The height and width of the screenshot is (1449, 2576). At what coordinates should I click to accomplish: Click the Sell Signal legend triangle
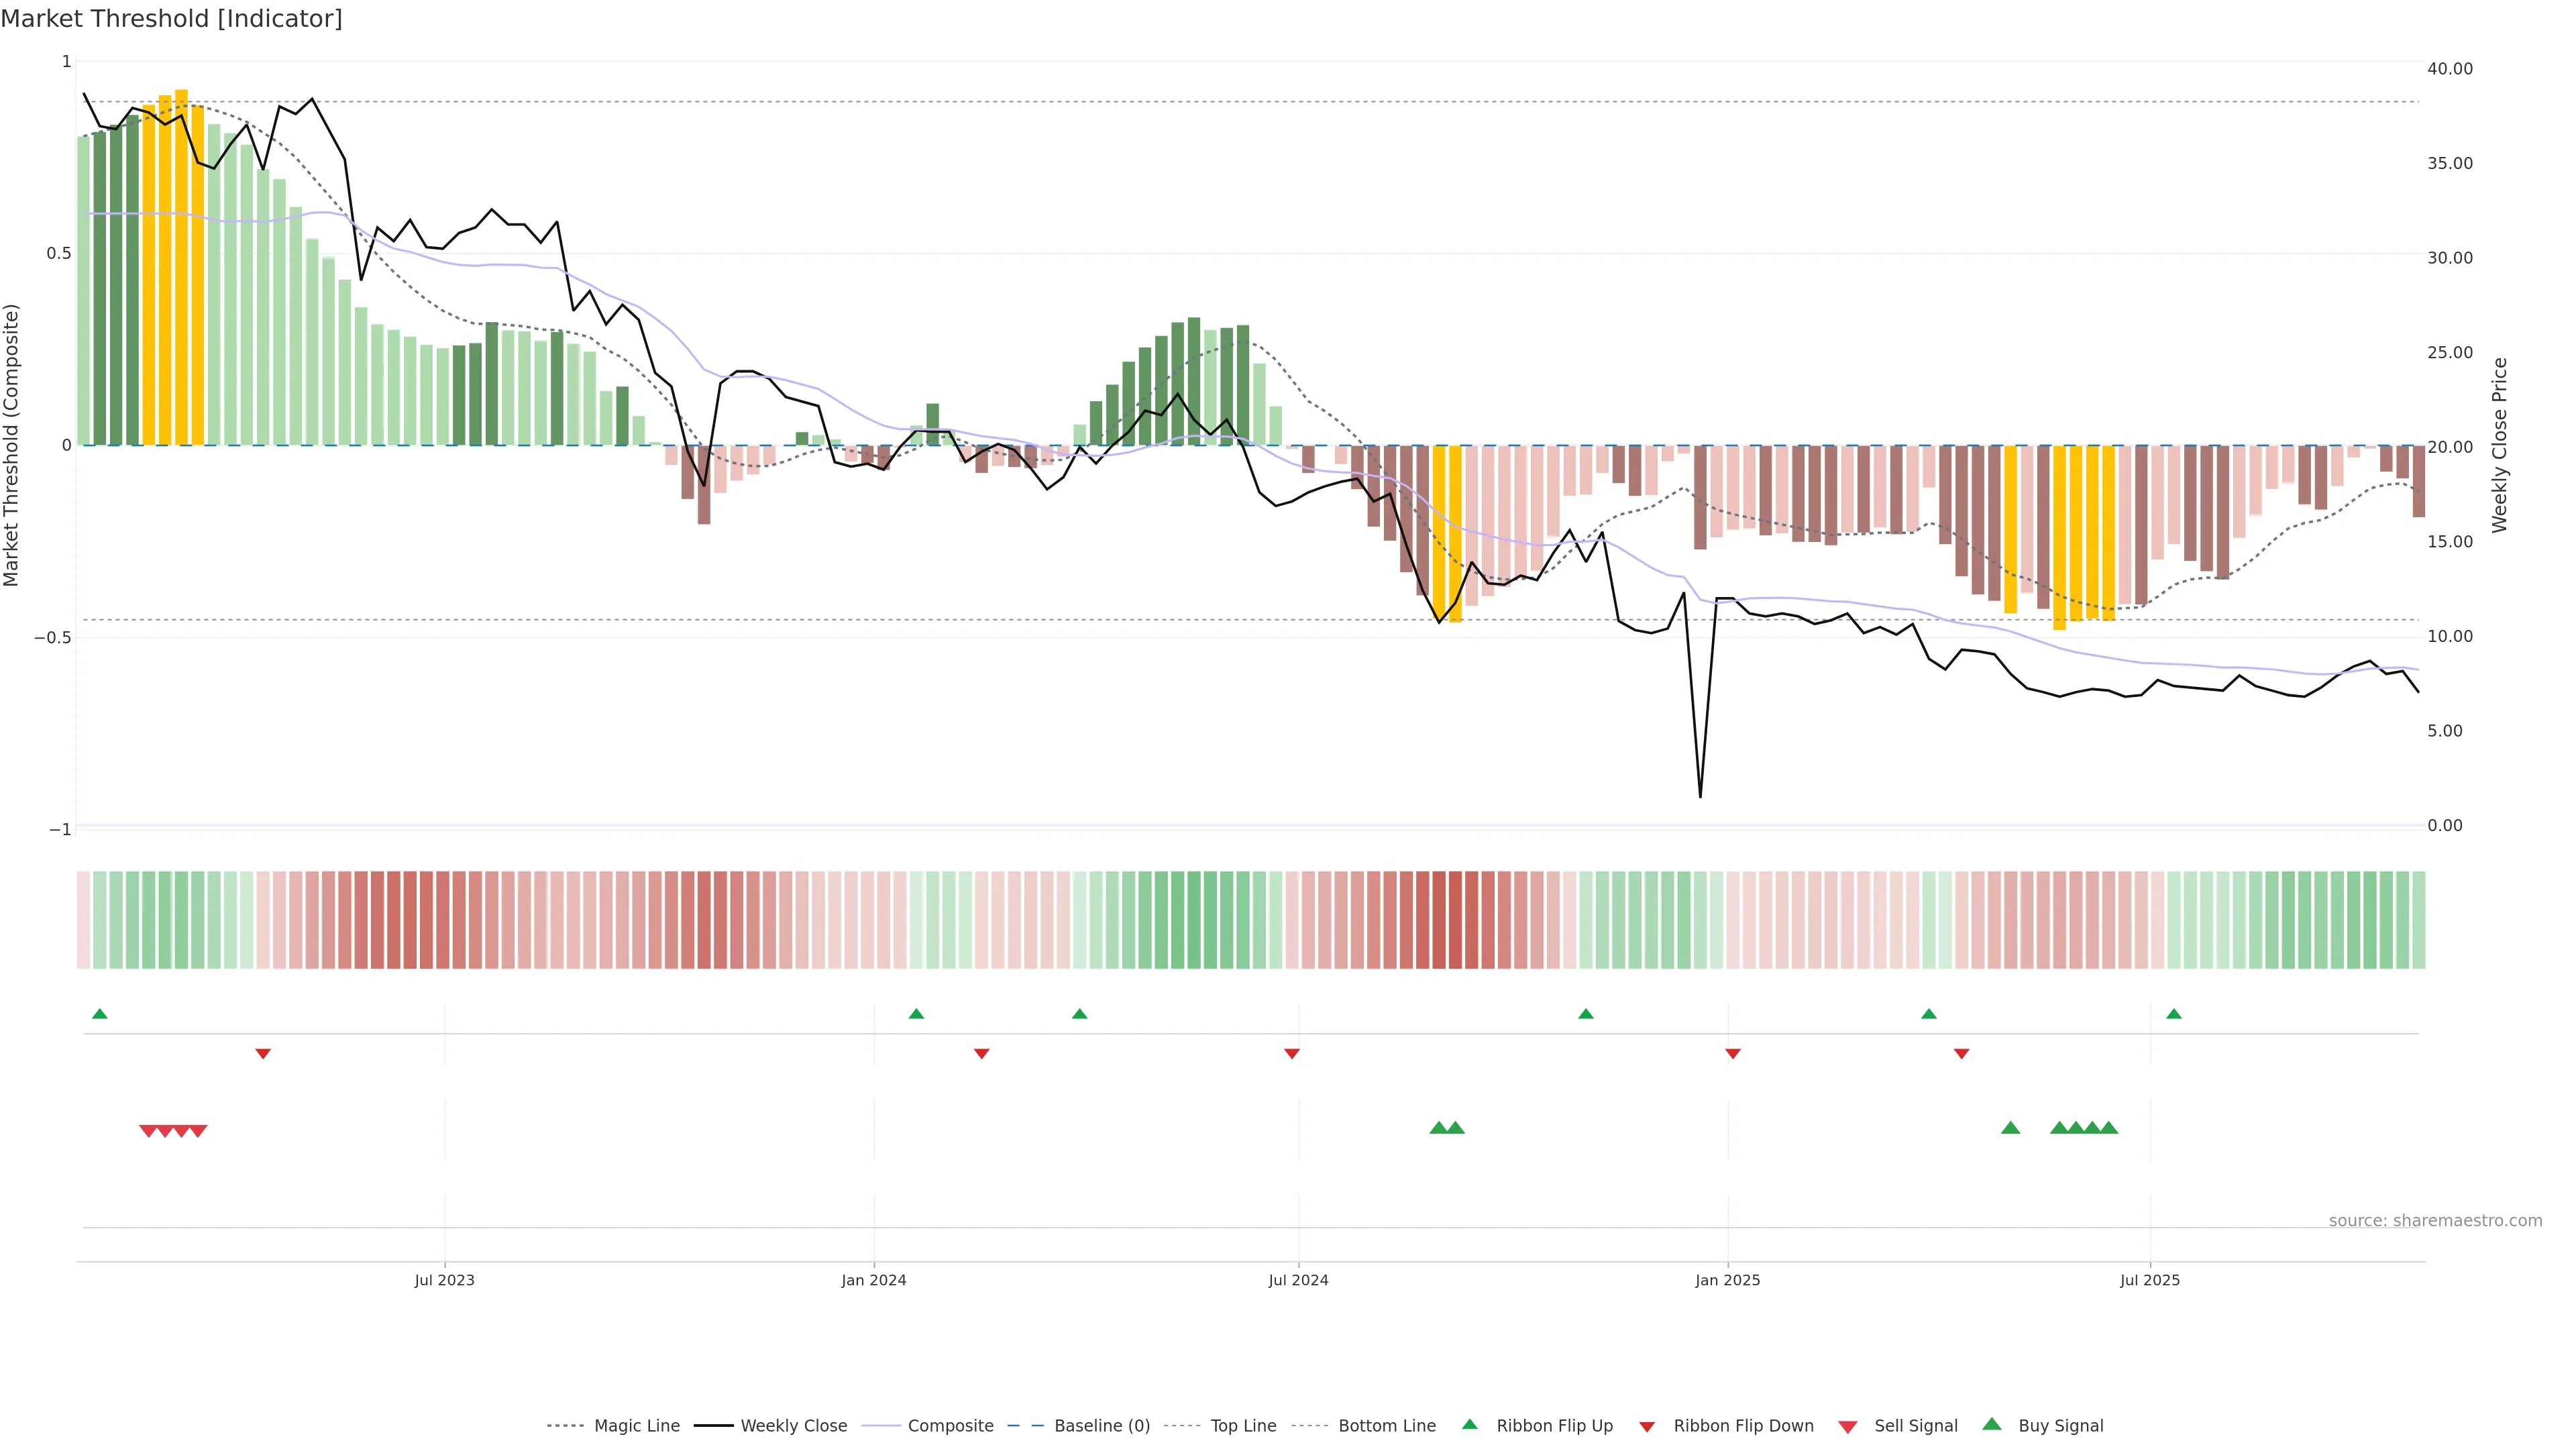[x=1847, y=1426]
